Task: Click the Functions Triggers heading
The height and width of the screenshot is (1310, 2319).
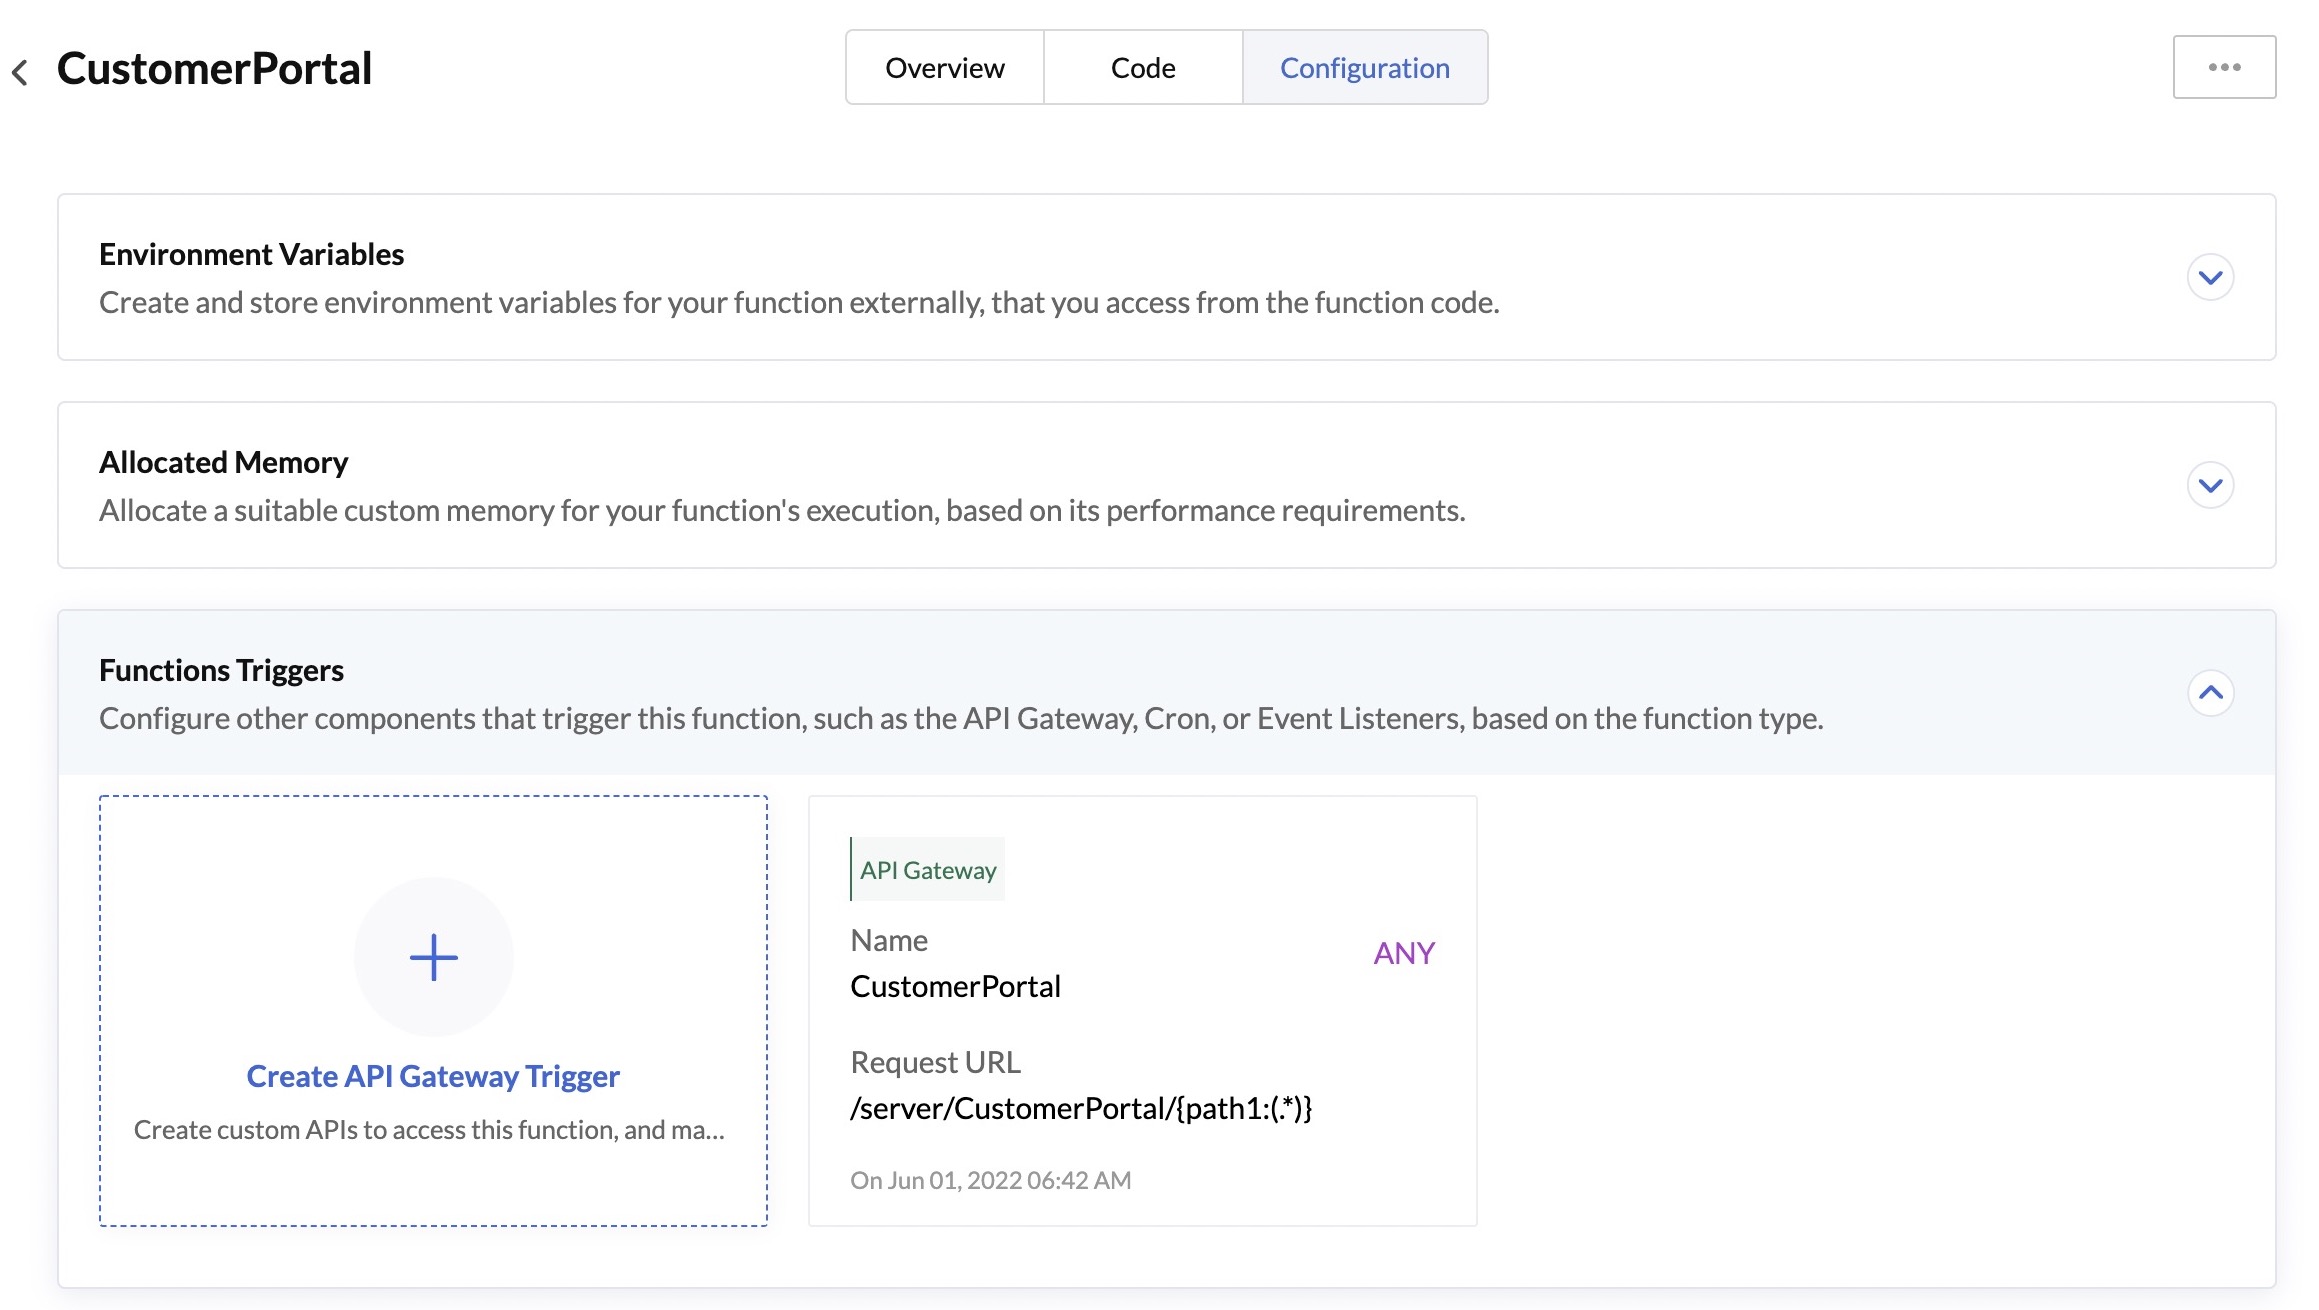Action: (x=220, y=670)
